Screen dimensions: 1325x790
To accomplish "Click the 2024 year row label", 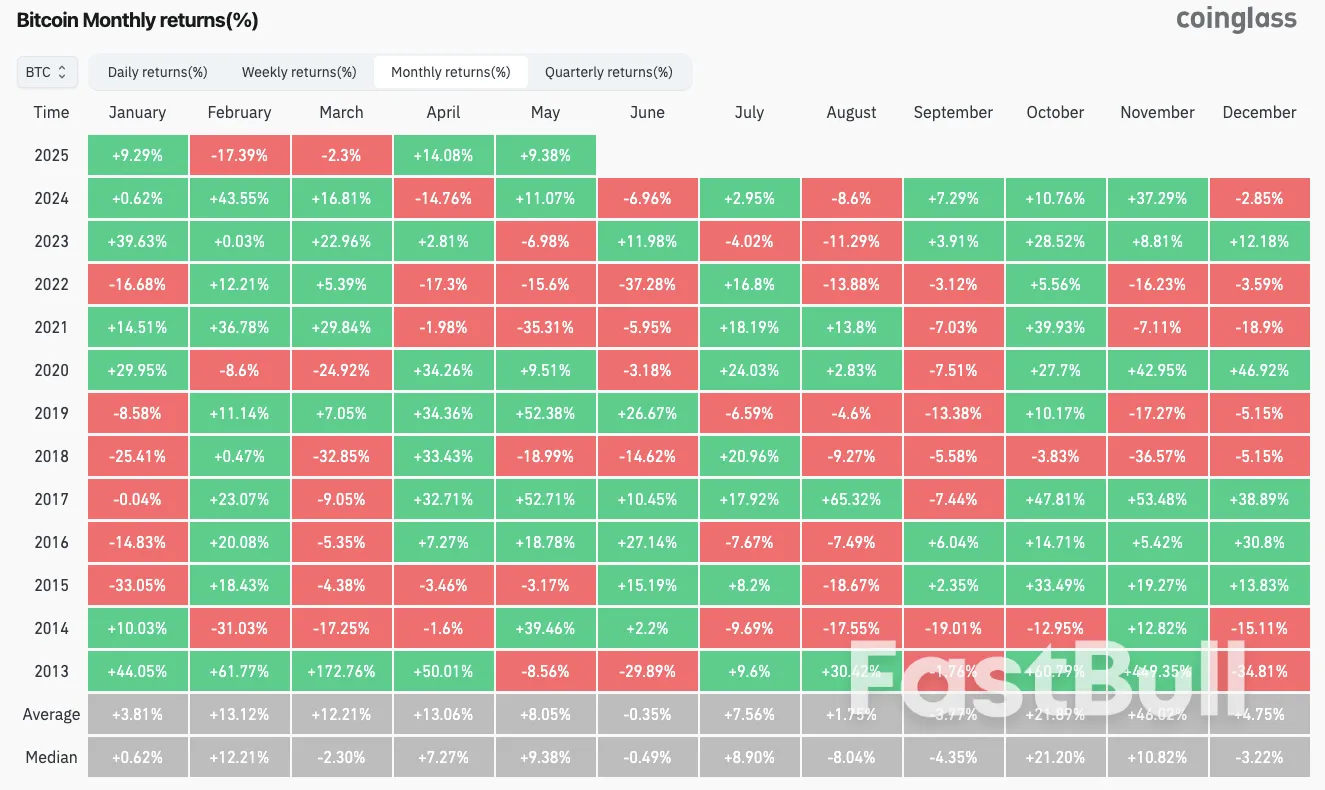I will (x=51, y=198).
